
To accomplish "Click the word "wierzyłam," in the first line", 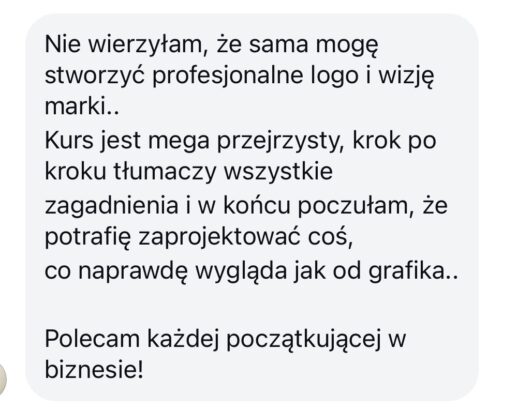I will (x=148, y=46).
